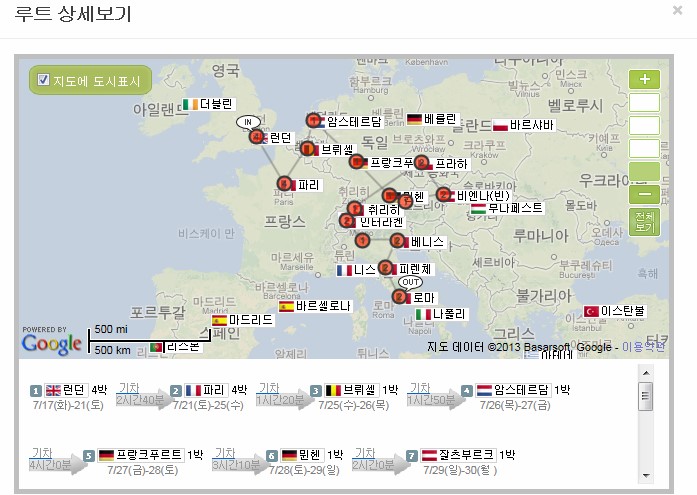
Task: Click the itinerary scrollbar up arrow
Action: pyautogui.click(x=646, y=373)
